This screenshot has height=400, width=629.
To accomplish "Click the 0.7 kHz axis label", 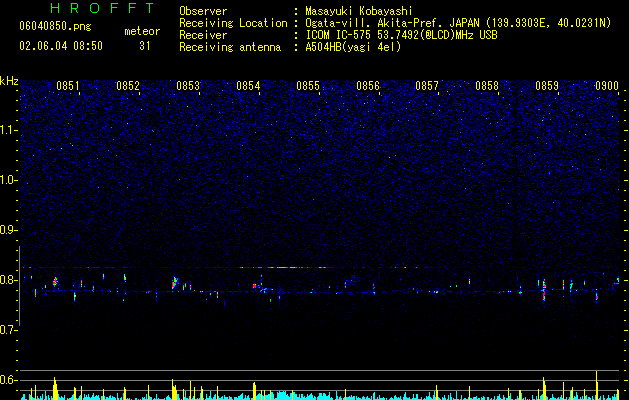I will (x=9, y=330).
